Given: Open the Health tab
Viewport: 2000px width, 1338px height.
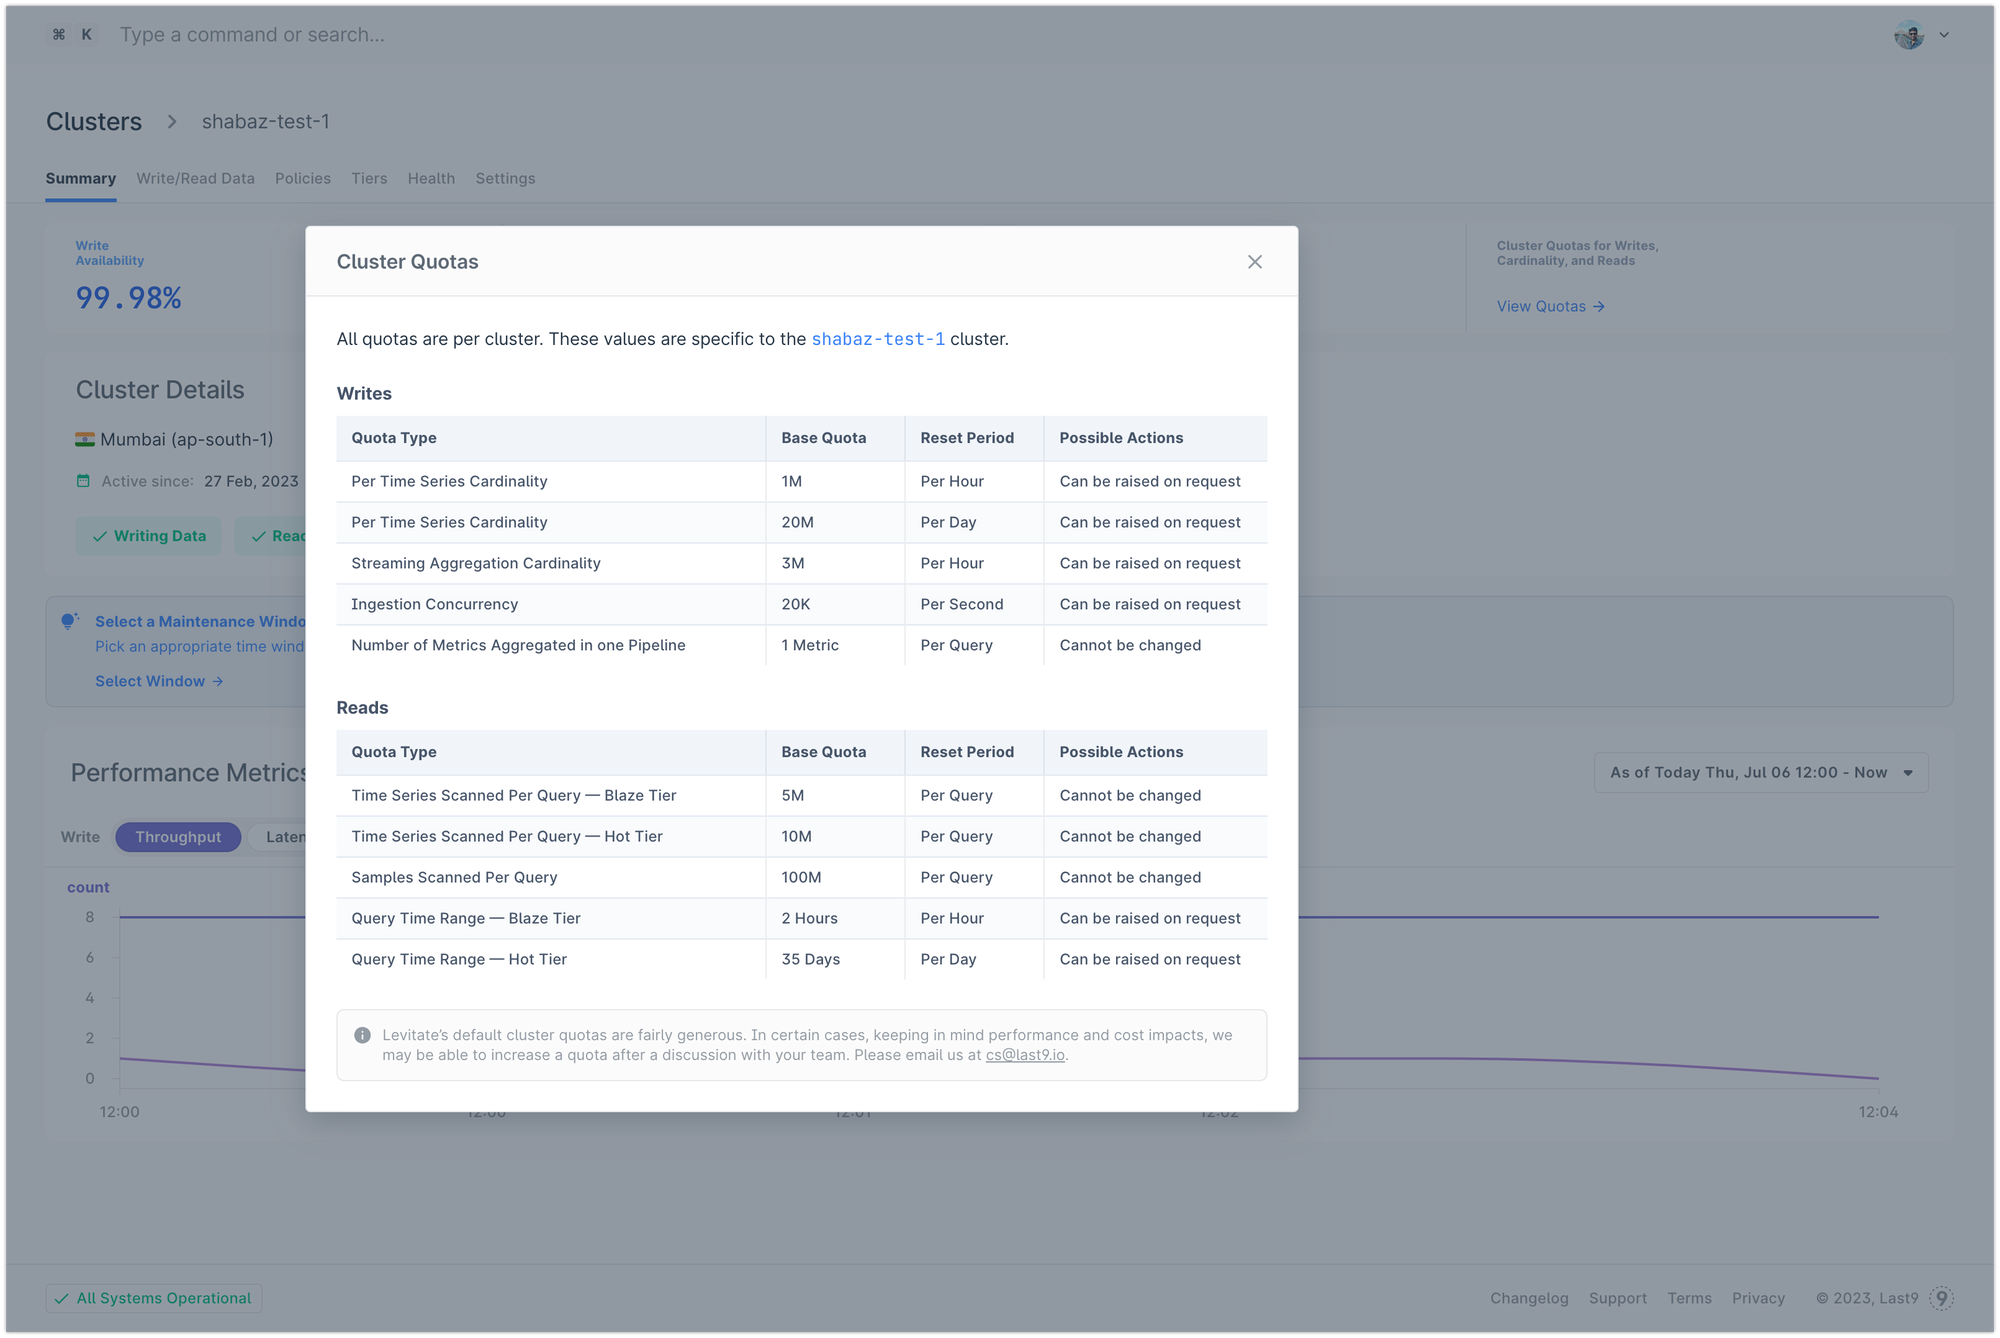Looking at the screenshot, I should point(431,178).
